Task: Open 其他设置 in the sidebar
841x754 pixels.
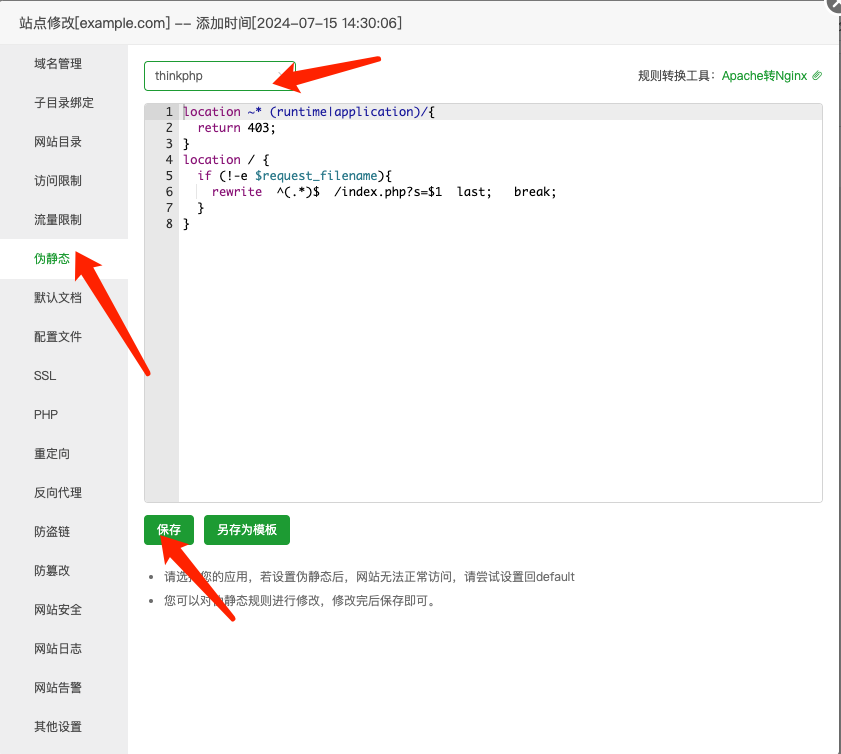Action: (58, 727)
